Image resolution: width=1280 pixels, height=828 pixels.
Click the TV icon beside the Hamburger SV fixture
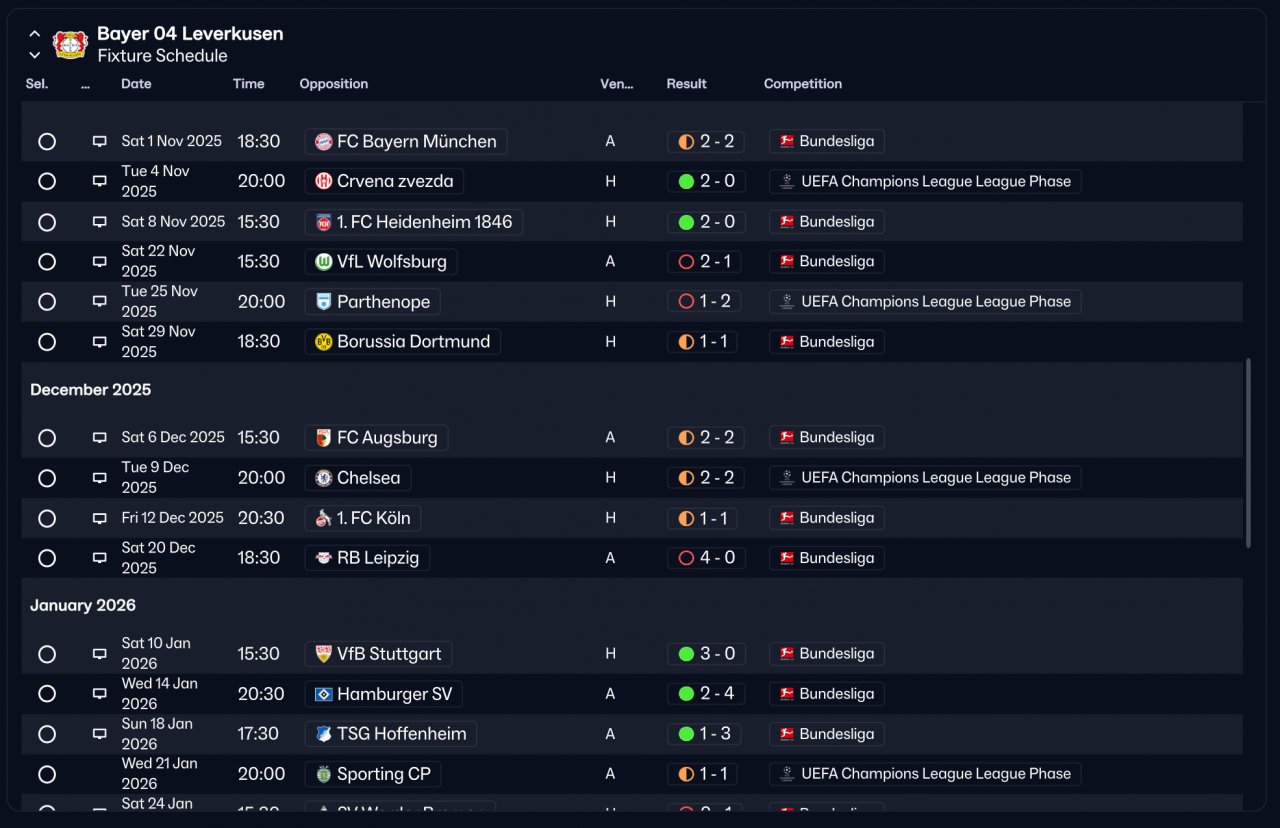(x=99, y=694)
